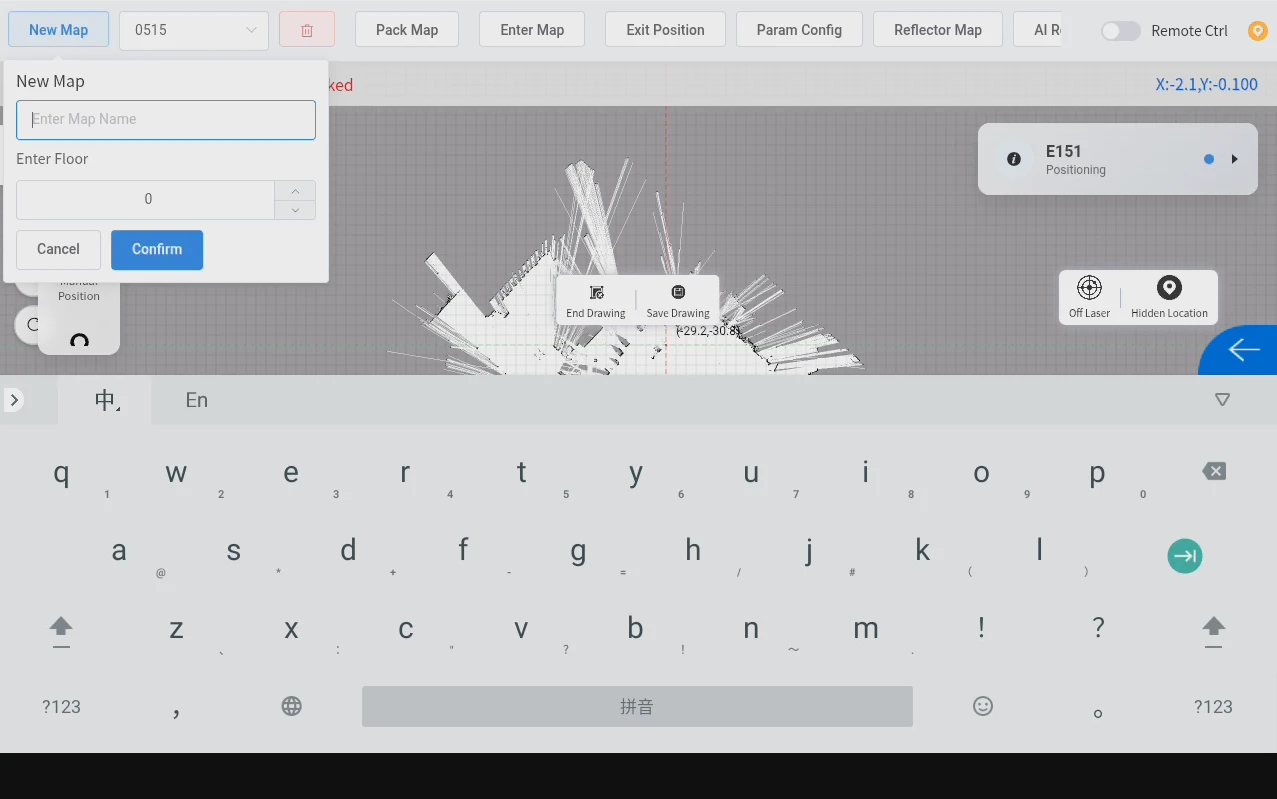This screenshot has height=799, width=1277.
Task: Increase floor number with up stepper
Action: pyautogui.click(x=295, y=190)
